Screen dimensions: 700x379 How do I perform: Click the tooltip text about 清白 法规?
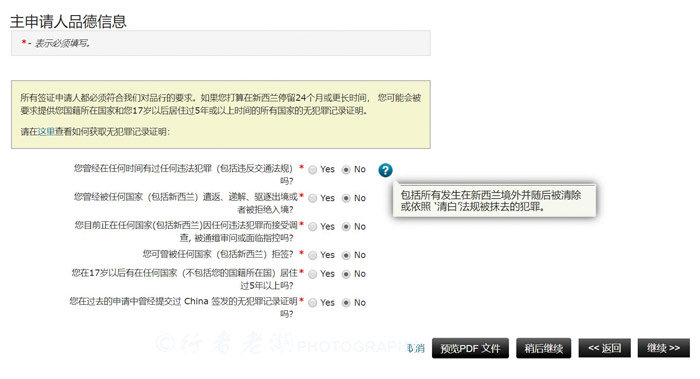491,201
